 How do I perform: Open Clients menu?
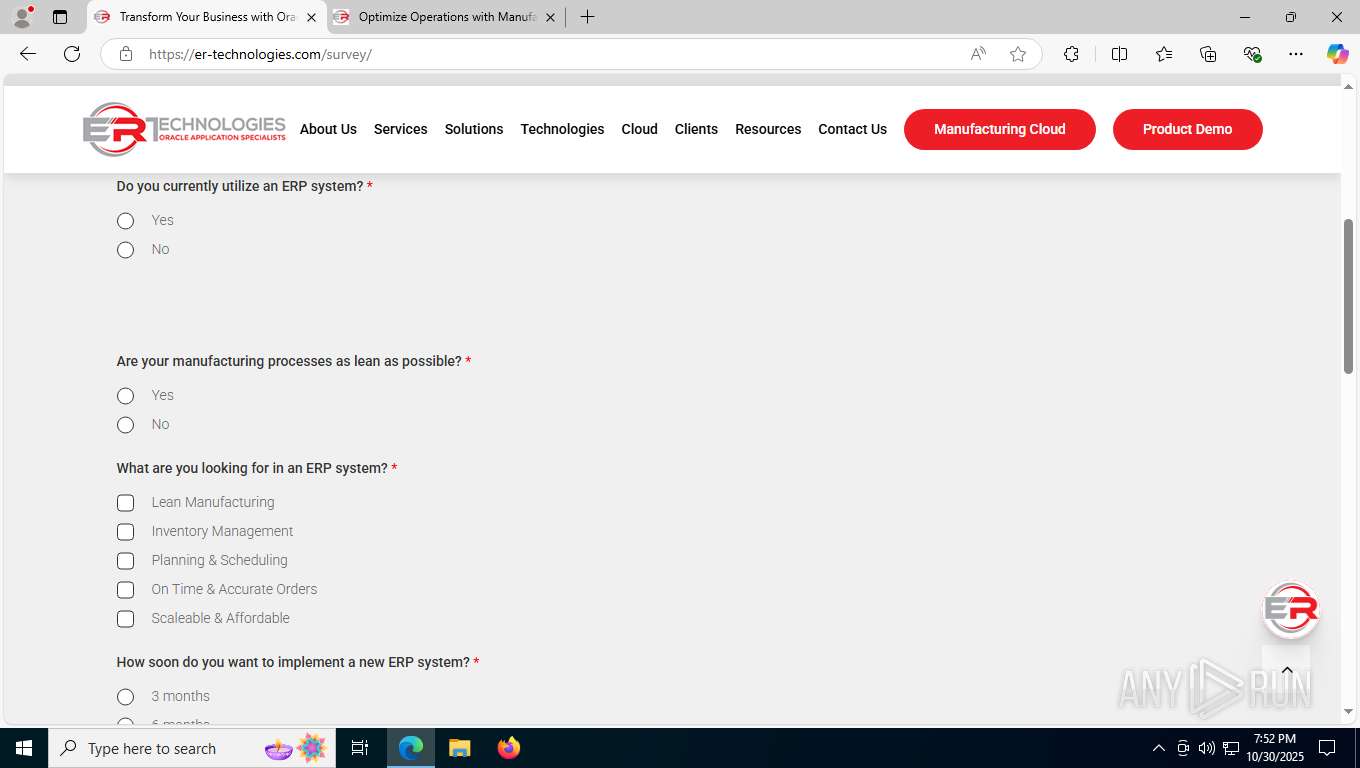point(696,129)
